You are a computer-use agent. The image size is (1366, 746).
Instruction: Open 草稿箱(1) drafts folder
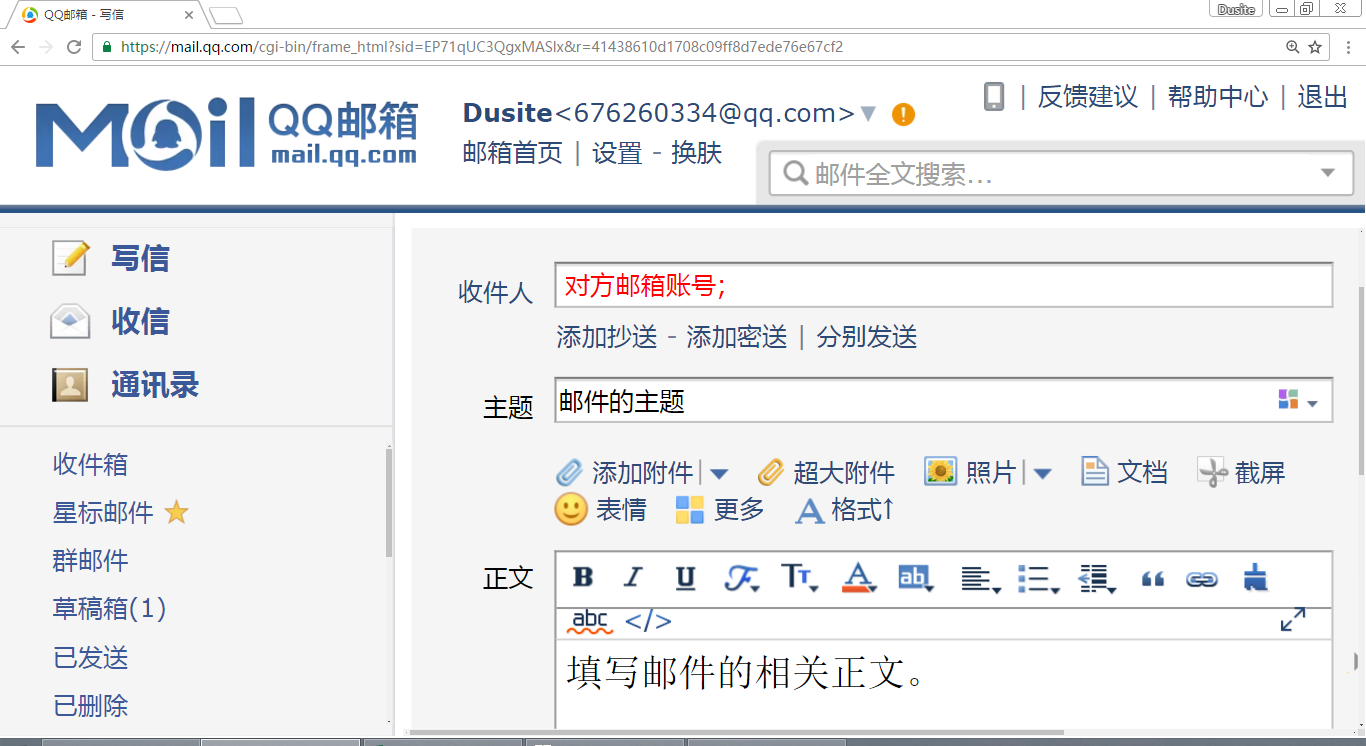tap(110, 609)
